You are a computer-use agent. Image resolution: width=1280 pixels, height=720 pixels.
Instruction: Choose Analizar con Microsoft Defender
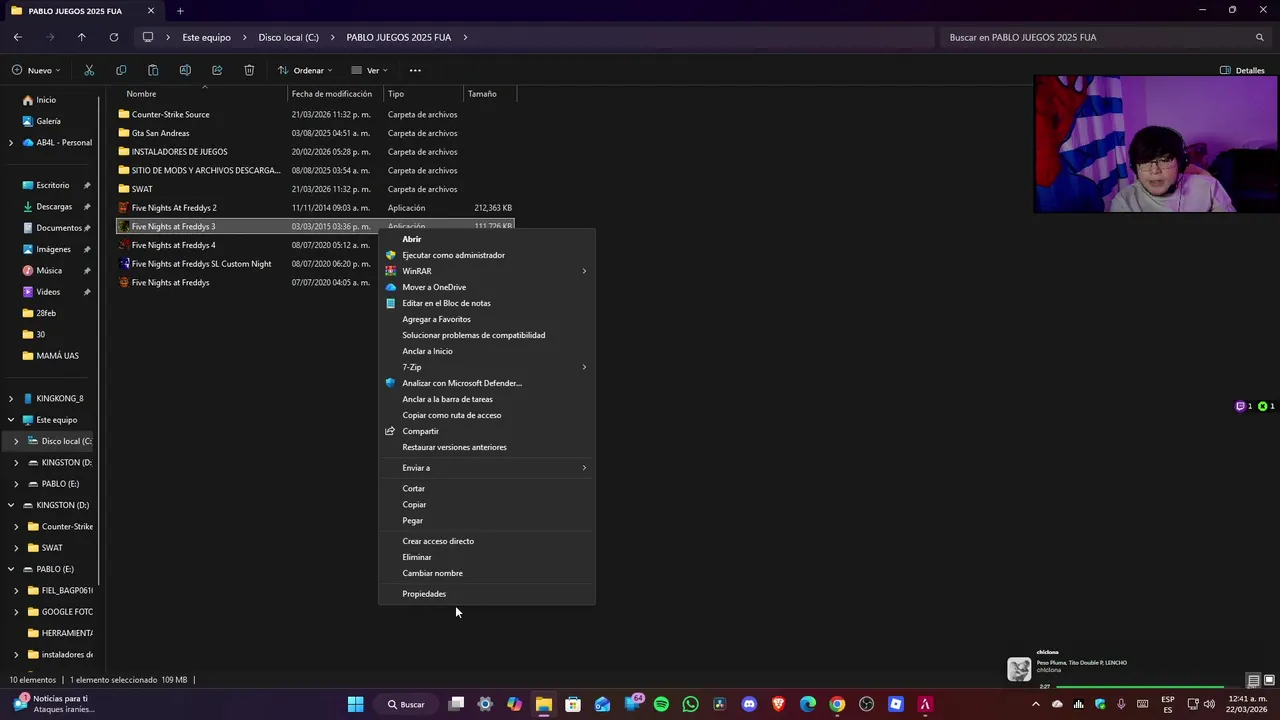tap(487, 383)
